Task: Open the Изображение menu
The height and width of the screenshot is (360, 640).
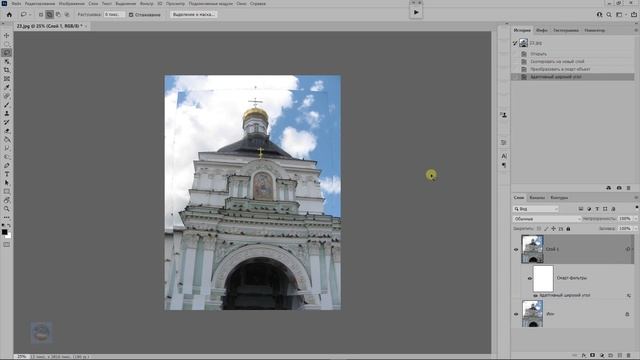Action: point(71,3)
